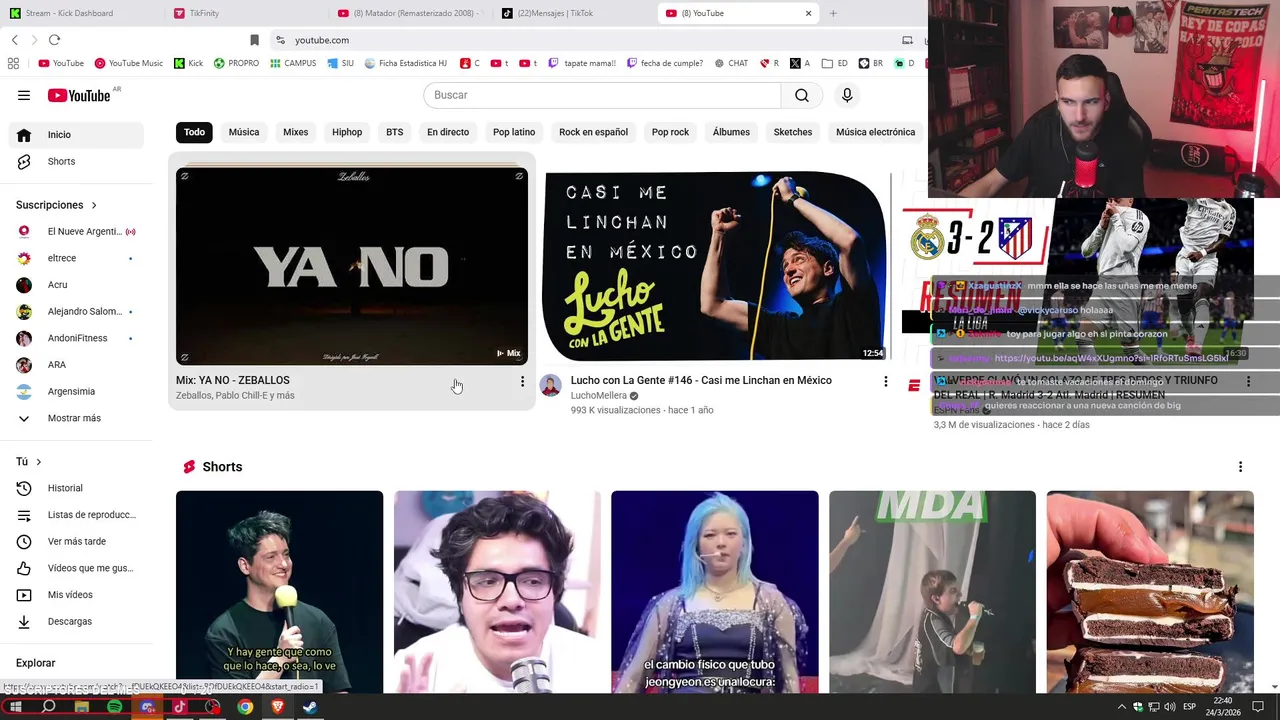The image size is (1280, 720).
Task: Open 'Ver más tarde' in sidebar
Action: tap(76, 541)
